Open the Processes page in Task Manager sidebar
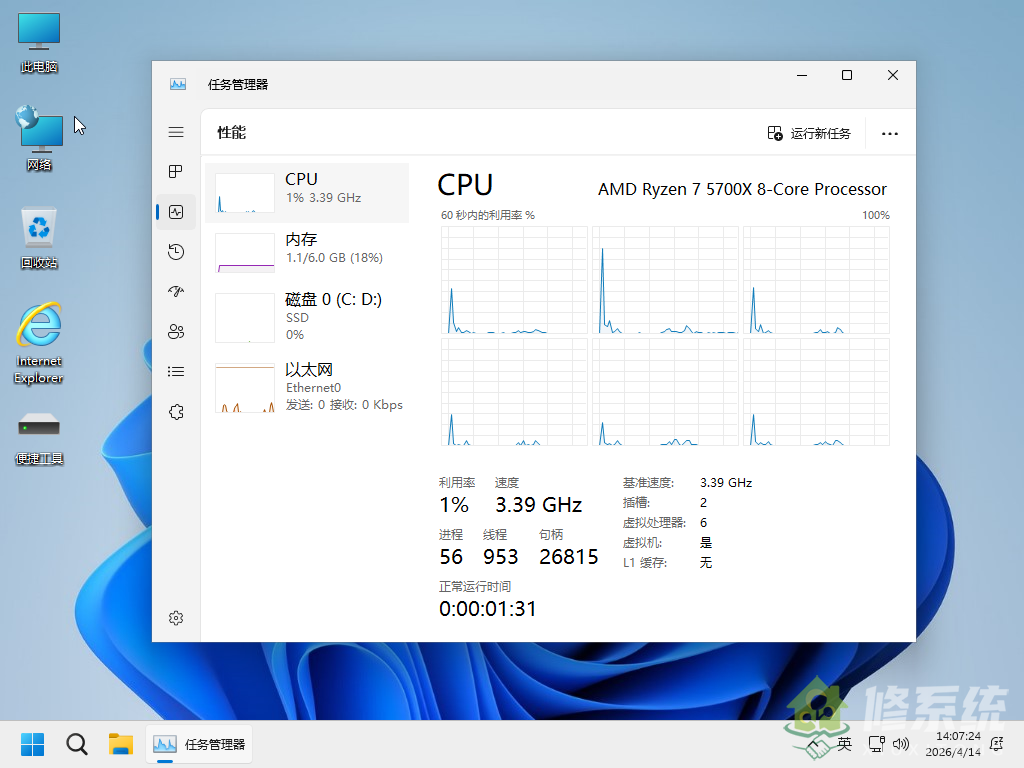1024x768 pixels. (x=176, y=172)
